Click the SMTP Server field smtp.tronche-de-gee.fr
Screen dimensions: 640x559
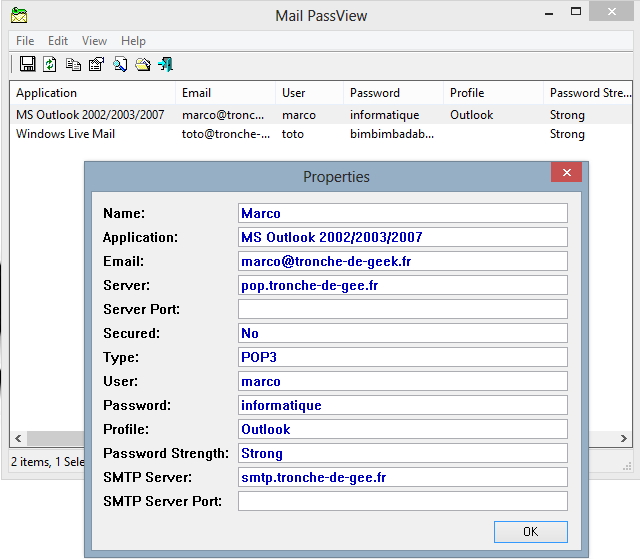coord(403,477)
